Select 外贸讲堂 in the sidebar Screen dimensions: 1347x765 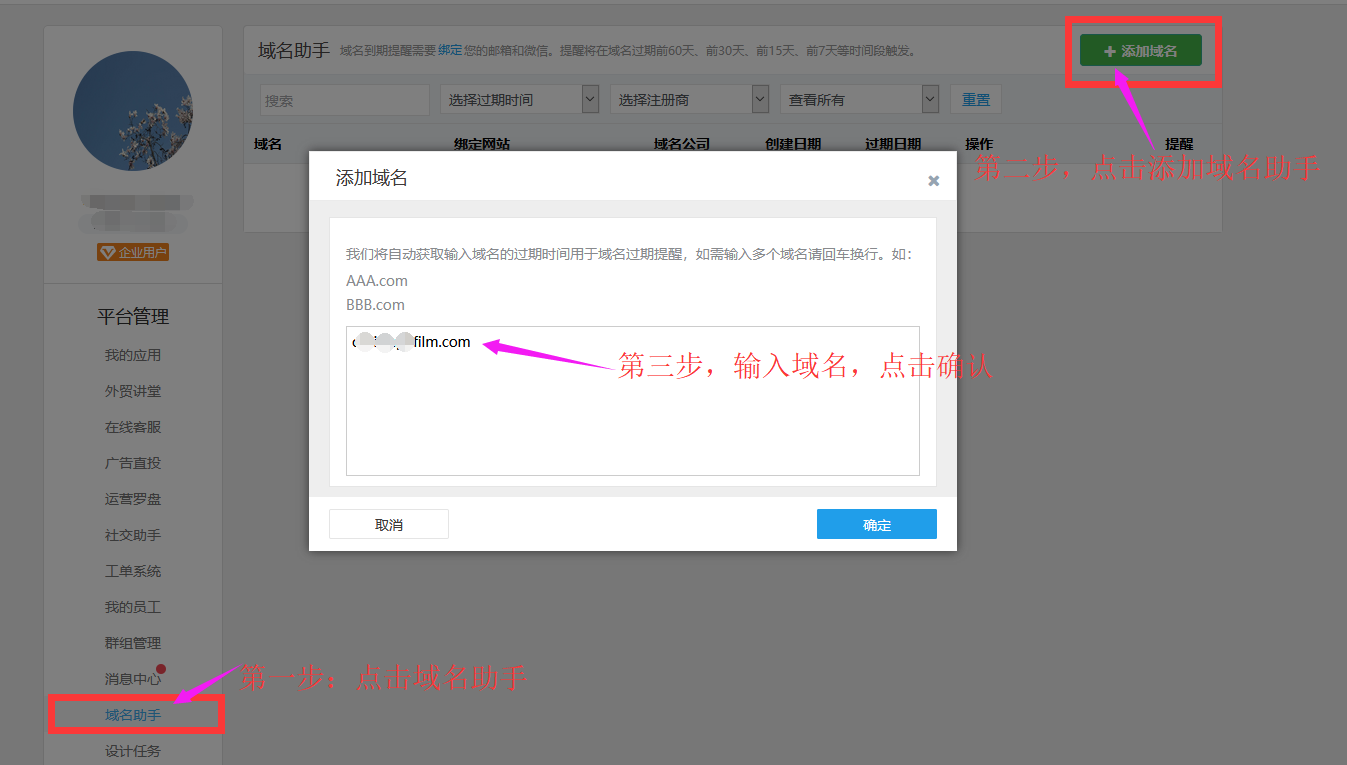click(x=133, y=391)
